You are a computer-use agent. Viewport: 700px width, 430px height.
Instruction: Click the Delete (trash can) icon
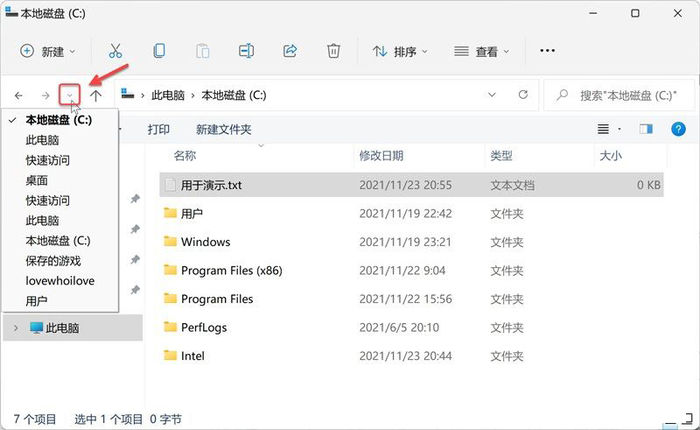(x=334, y=51)
